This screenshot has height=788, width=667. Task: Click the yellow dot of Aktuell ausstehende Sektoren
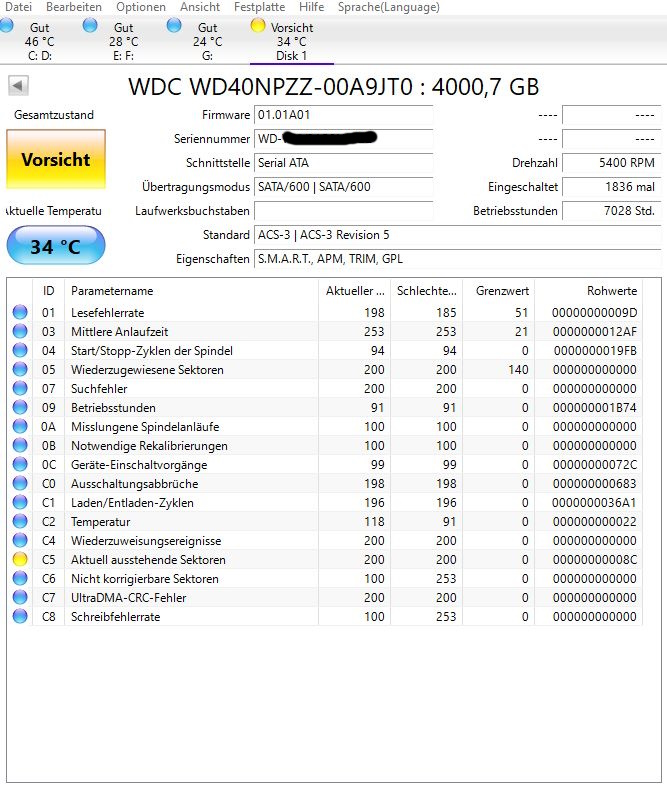click(x=20, y=559)
